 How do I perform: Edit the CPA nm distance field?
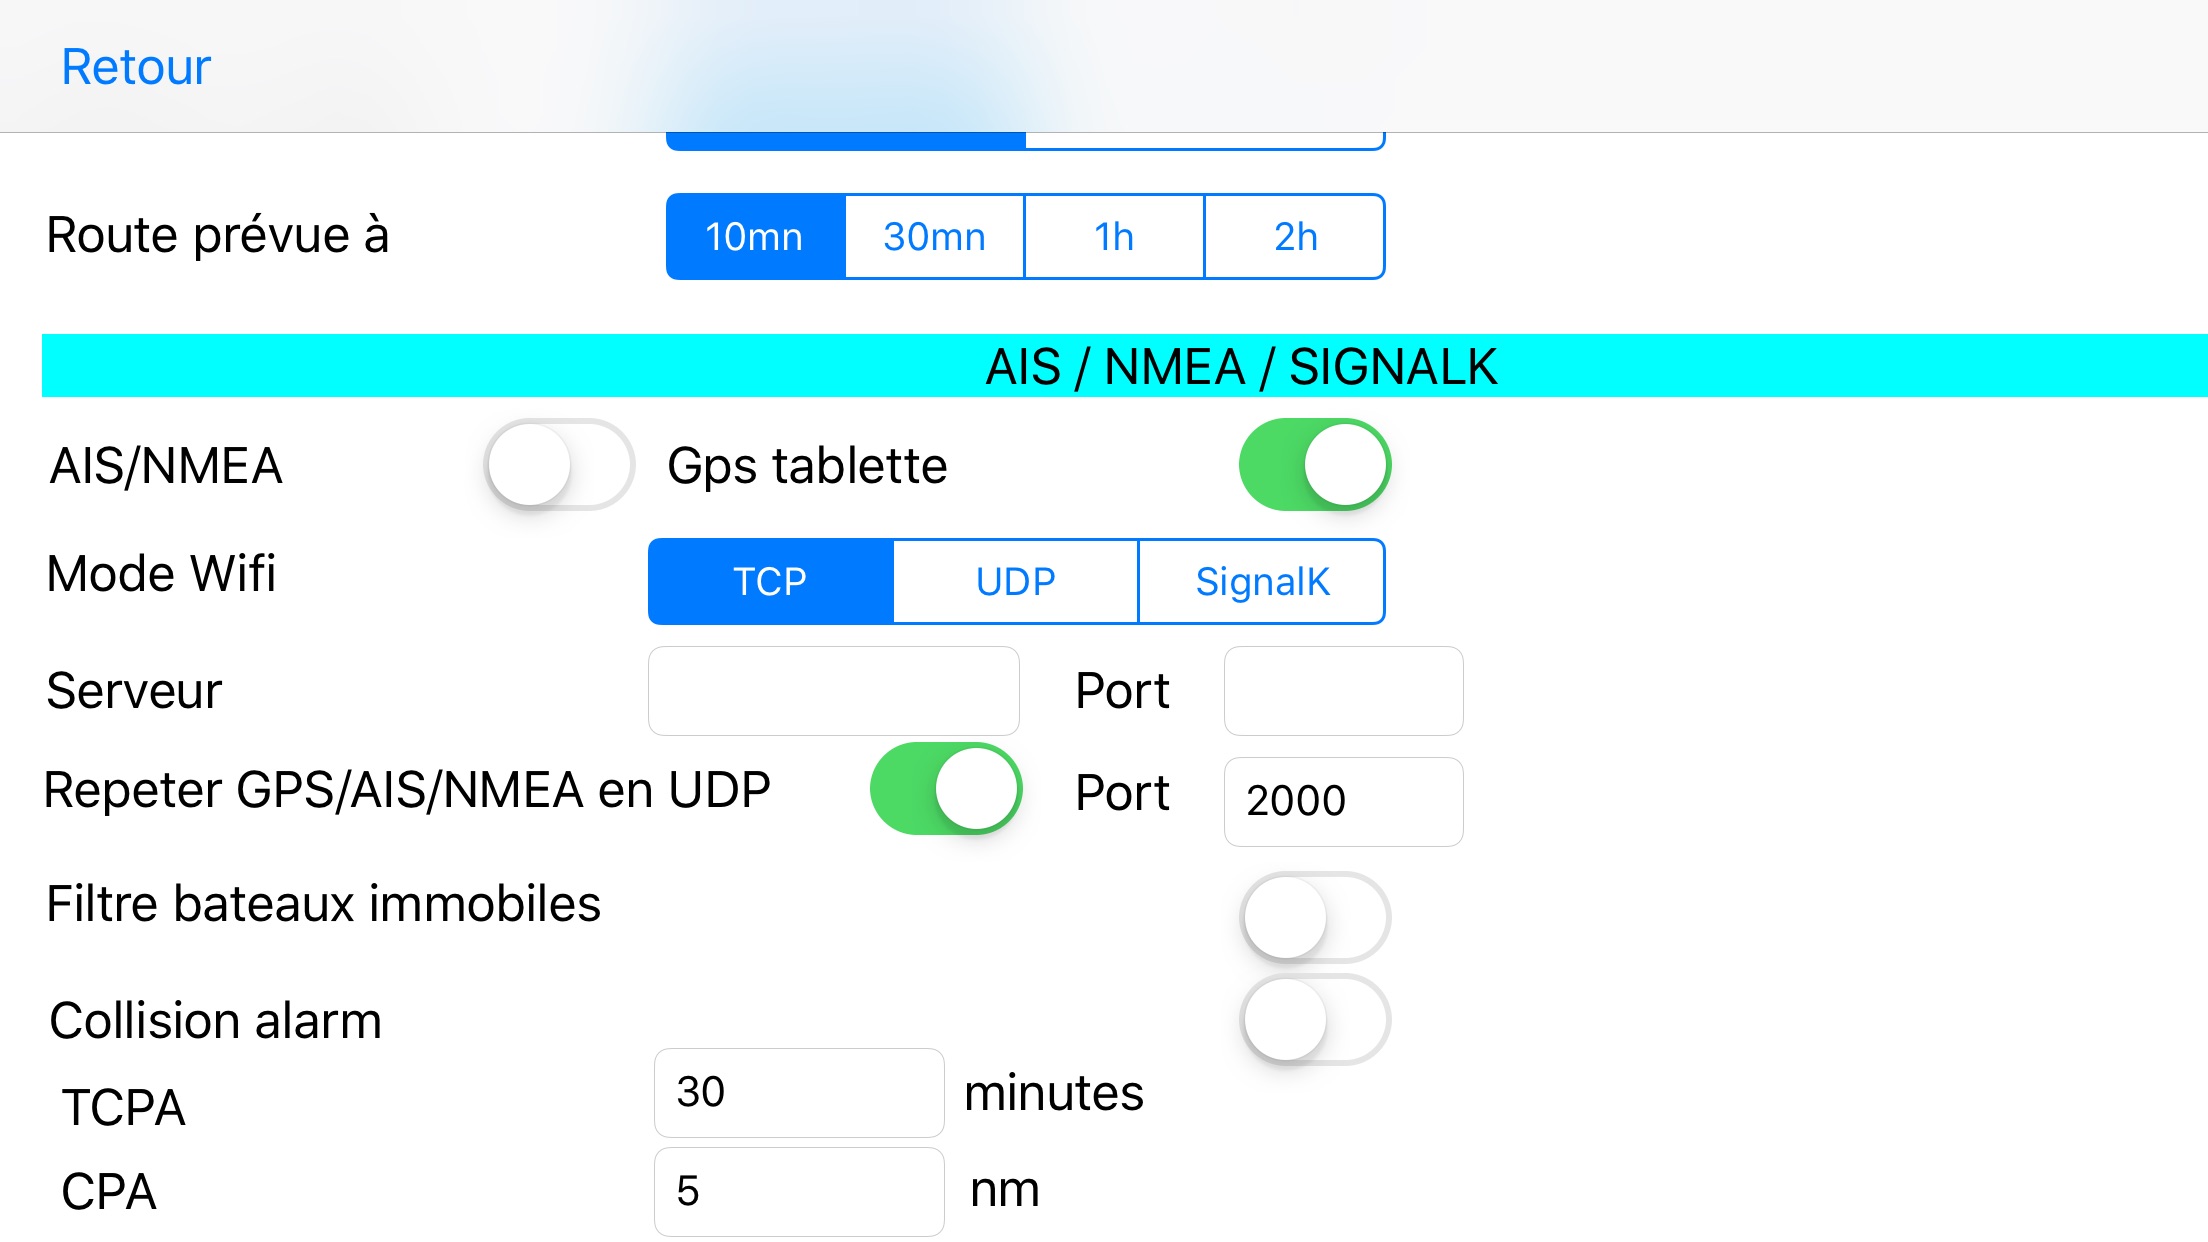point(799,1192)
